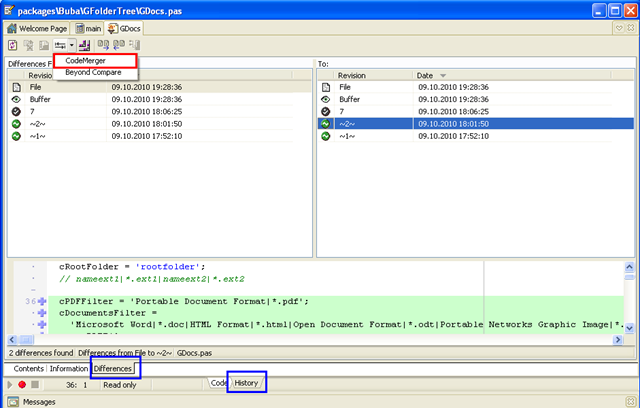Open the diff viewer dropdown arrow
Image resolution: width=640 pixels, height=408 pixels.
pyautogui.click(x=71, y=45)
